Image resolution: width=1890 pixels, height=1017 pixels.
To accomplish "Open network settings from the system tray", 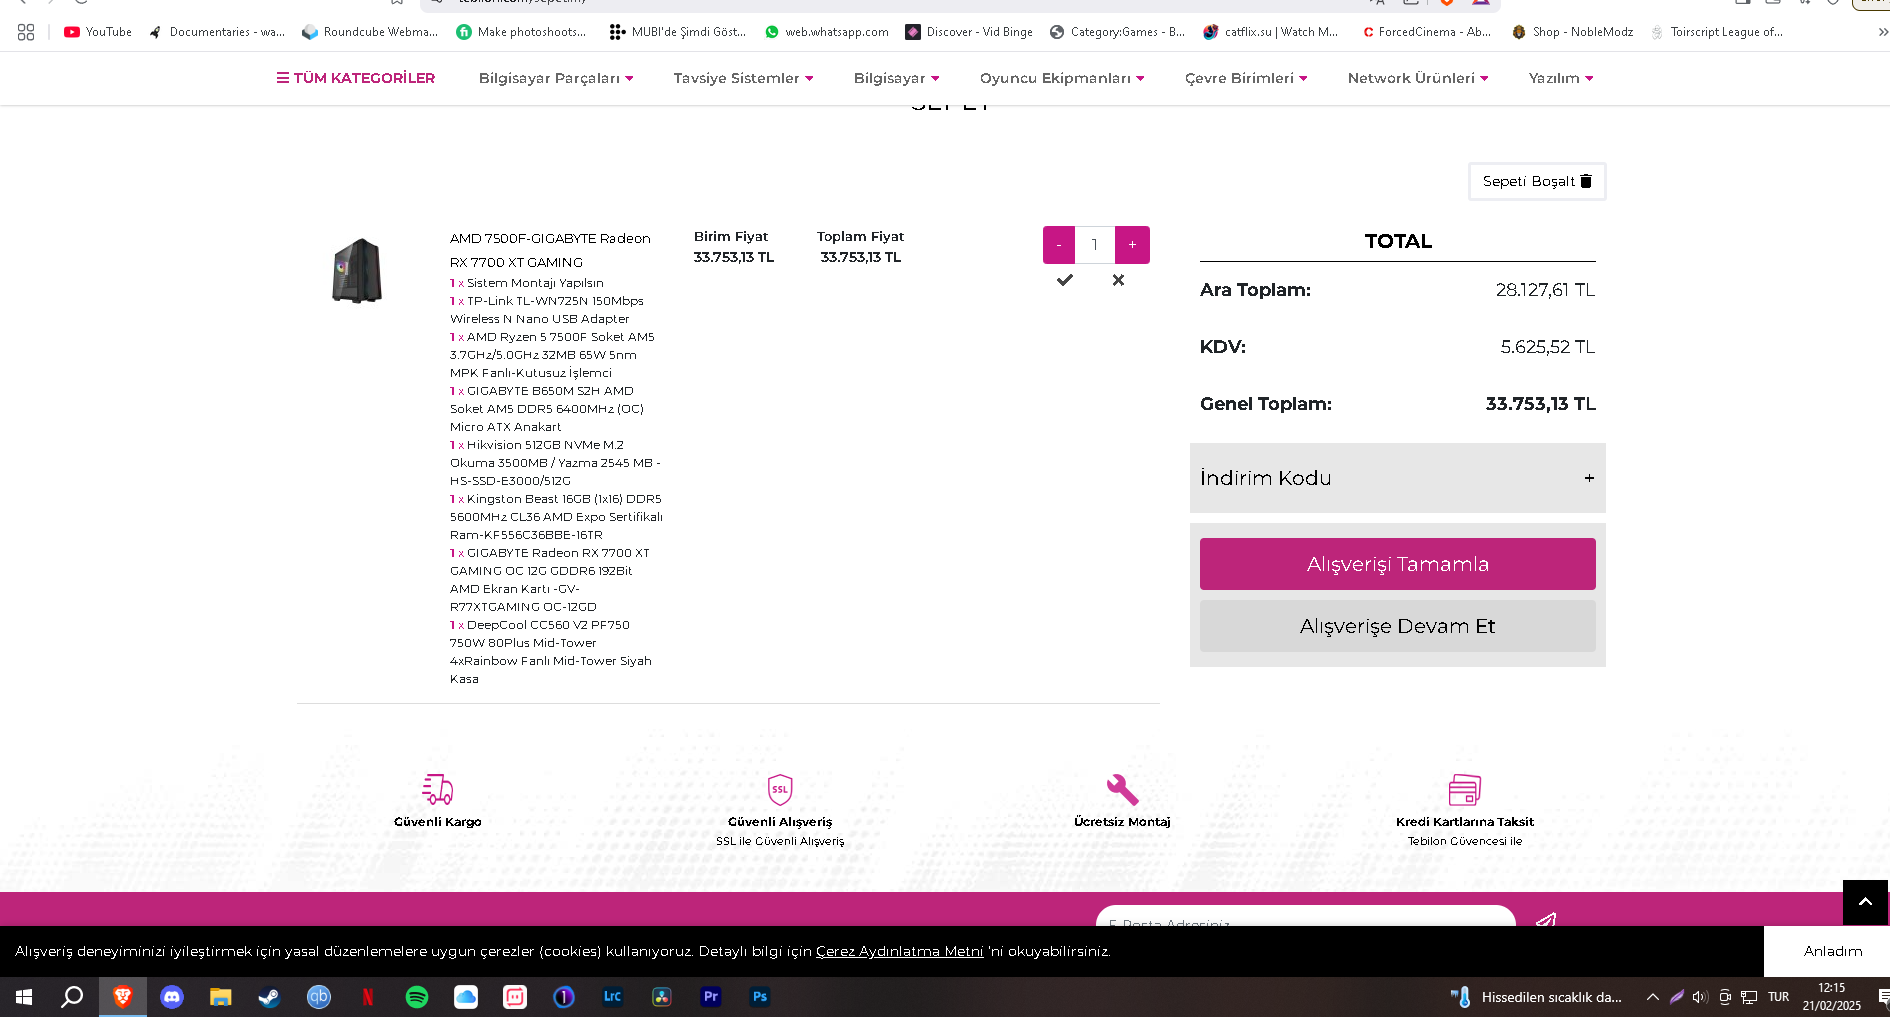I will (x=1749, y=997).
